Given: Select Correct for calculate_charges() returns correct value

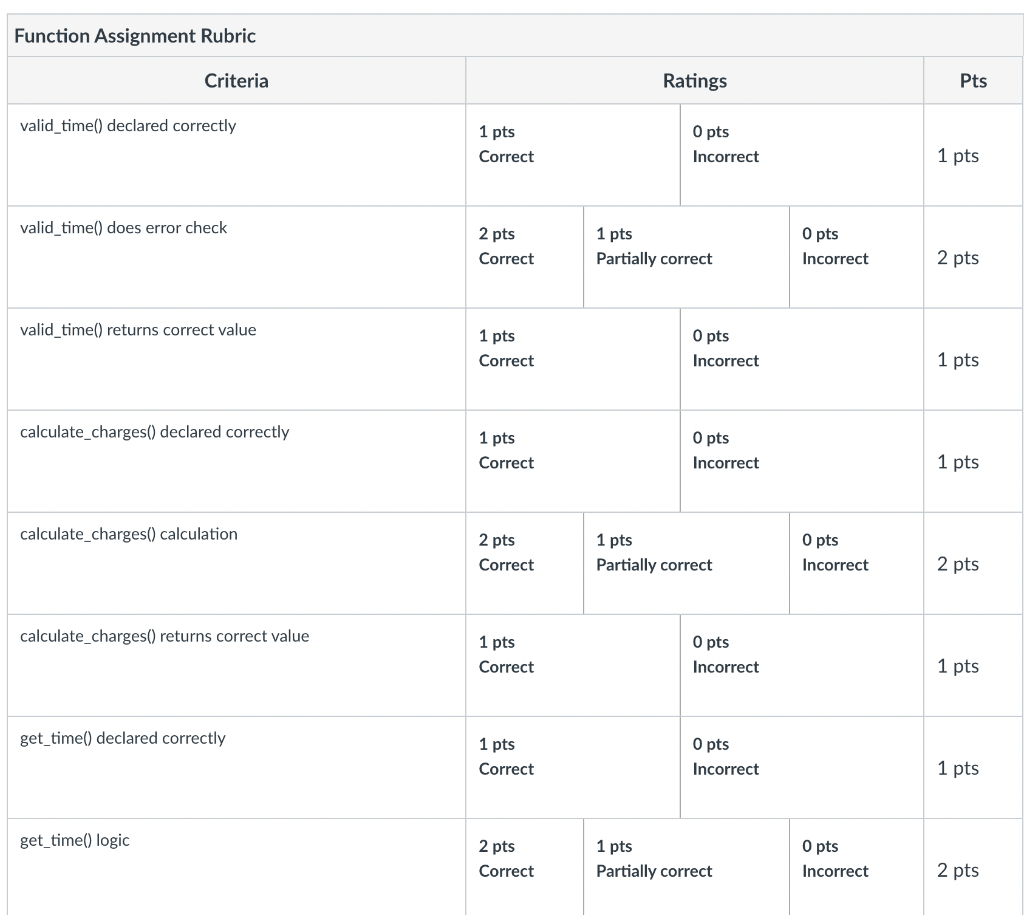Looking at the screenshot, I should tap(573, 666).
